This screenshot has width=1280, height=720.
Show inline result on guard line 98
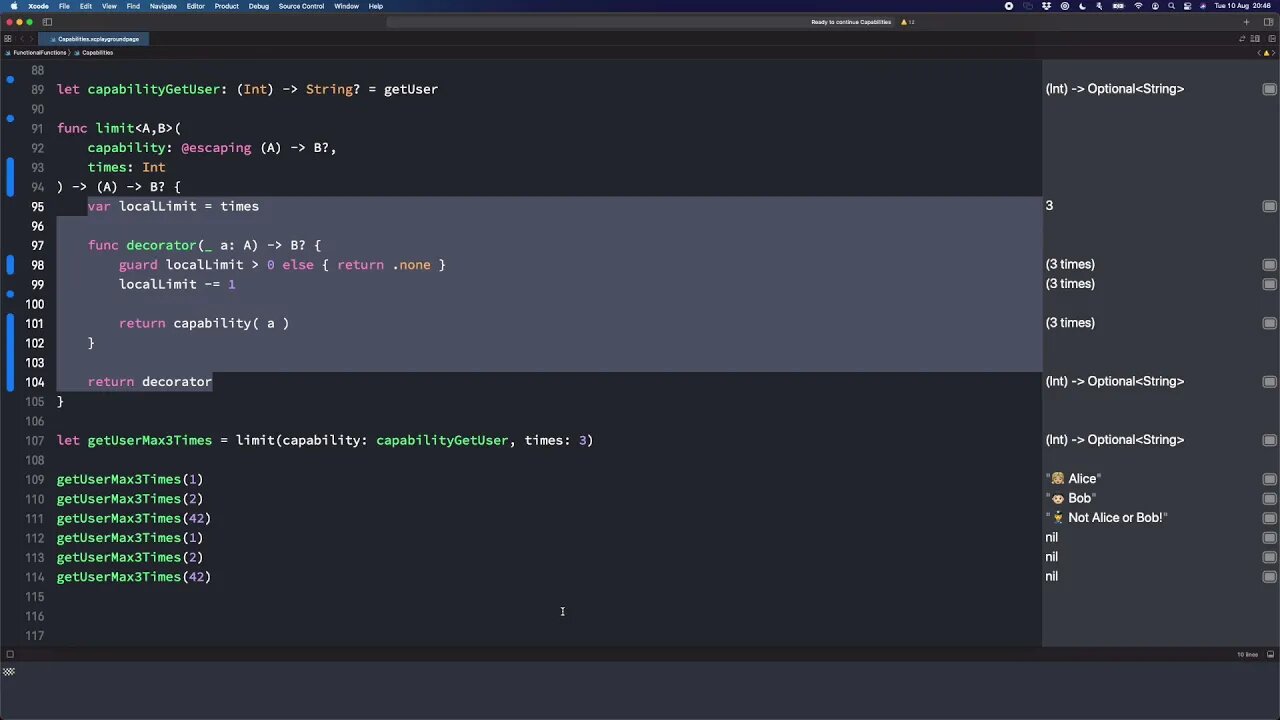click(x=1269, y=265)
